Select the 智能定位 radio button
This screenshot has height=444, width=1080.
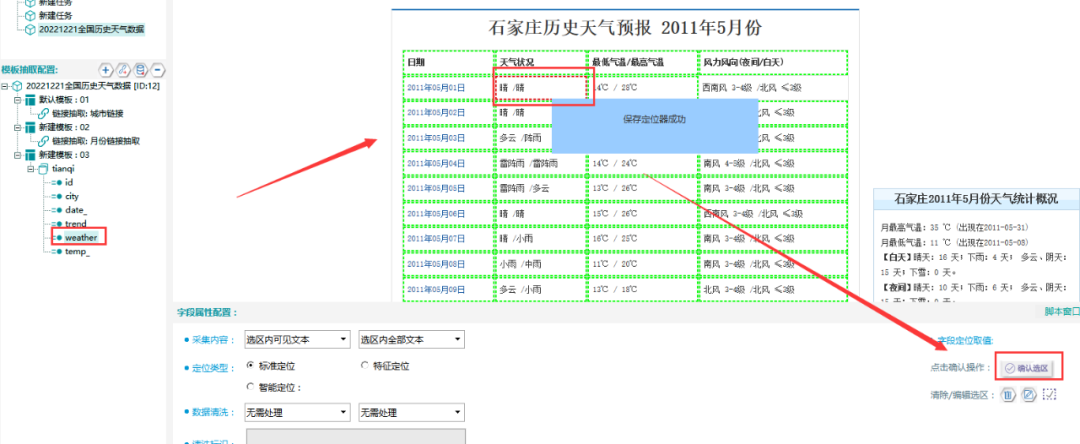[x=251, y=387]
